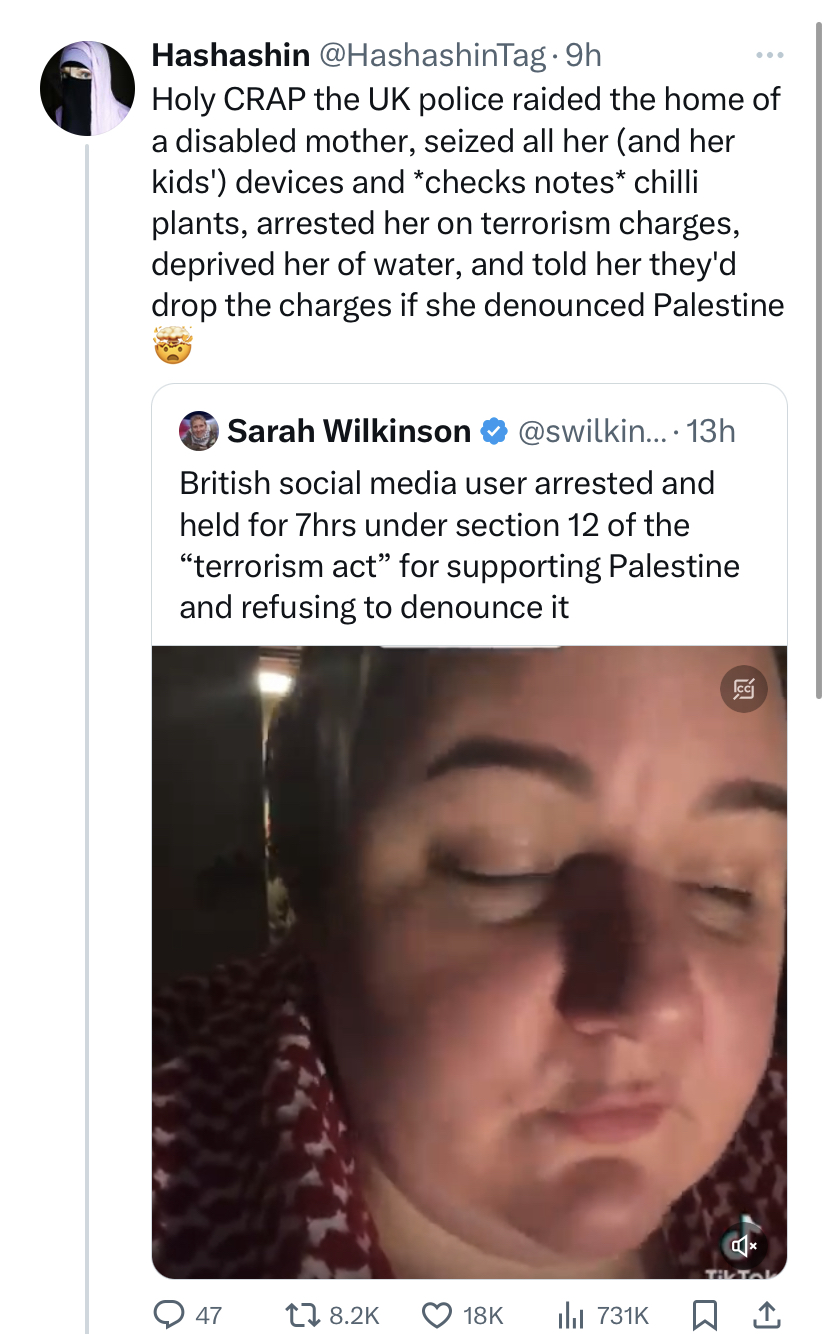Open quoted tweet text about section 12
The width and height of the screenshot is (828, 1334).
tap(459, 545)
